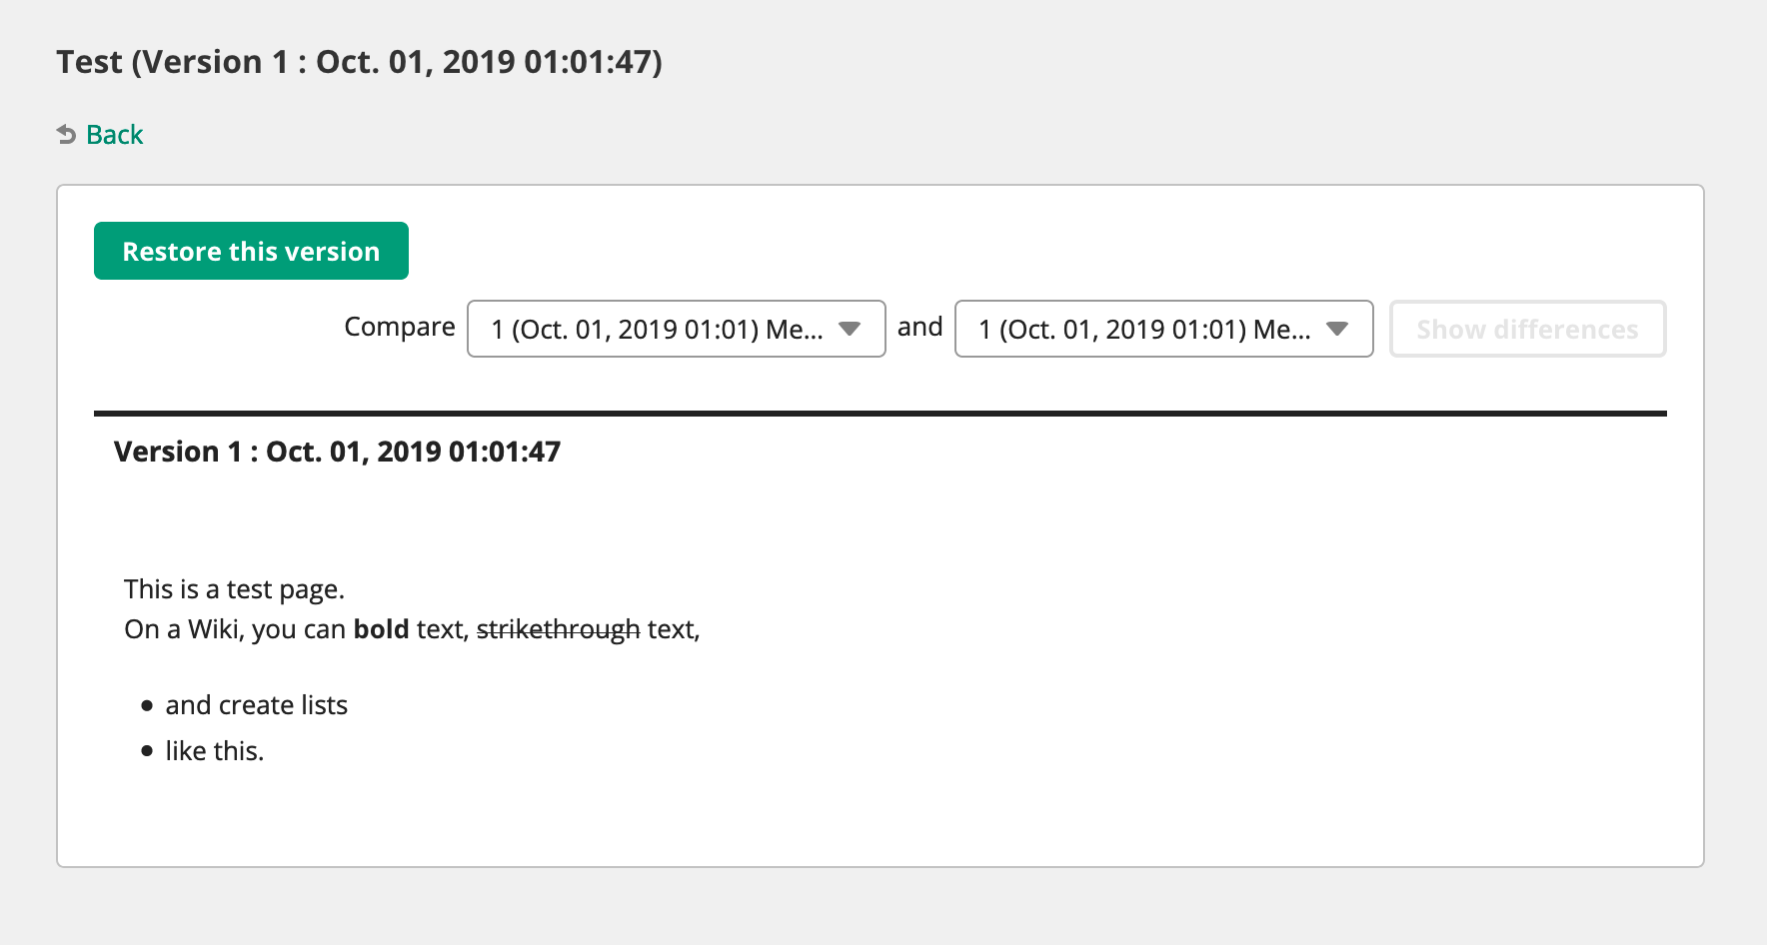
Task: Select the "and create lists" list item
Action: (256, 705)
